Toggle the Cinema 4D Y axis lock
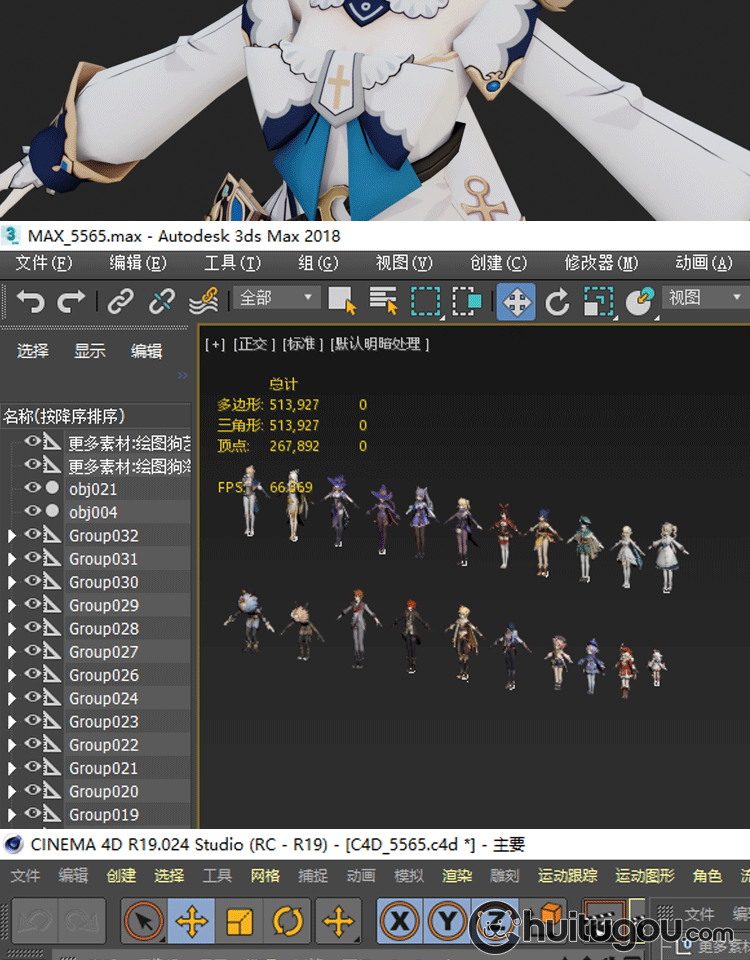Image resolution: width=750 pixels, height=960 pixels. click(448, 921)
